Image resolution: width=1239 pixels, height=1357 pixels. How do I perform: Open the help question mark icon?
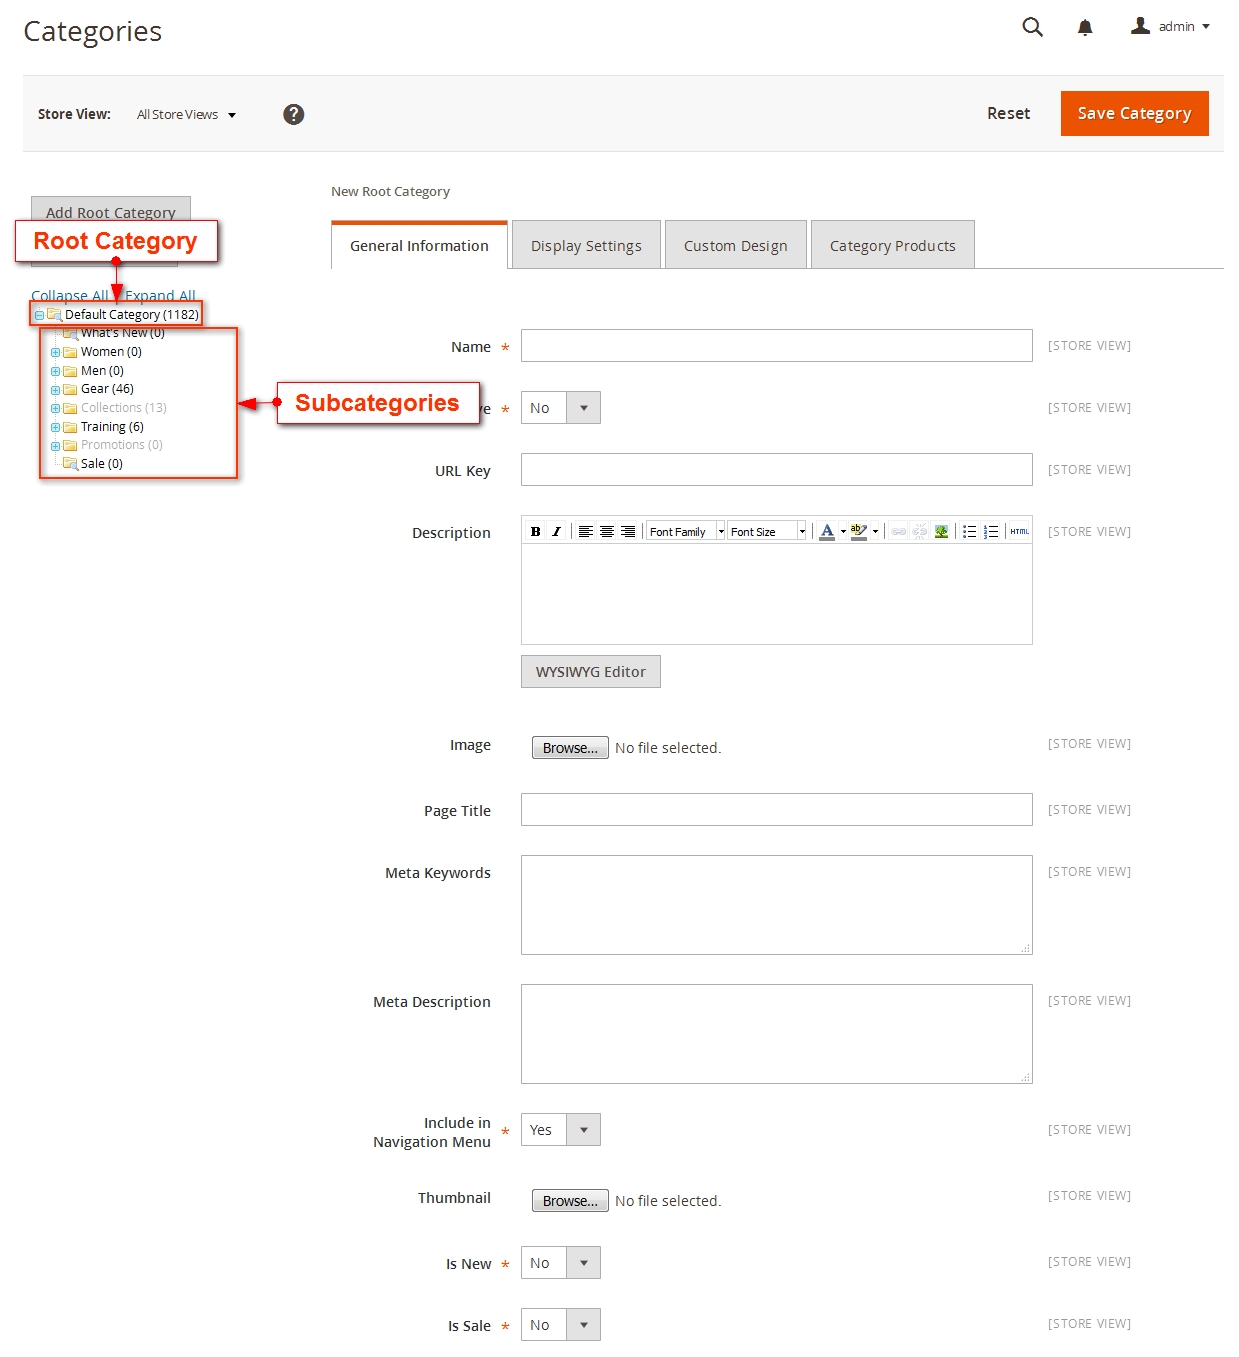pyautogui.click(x=293, y=114)
